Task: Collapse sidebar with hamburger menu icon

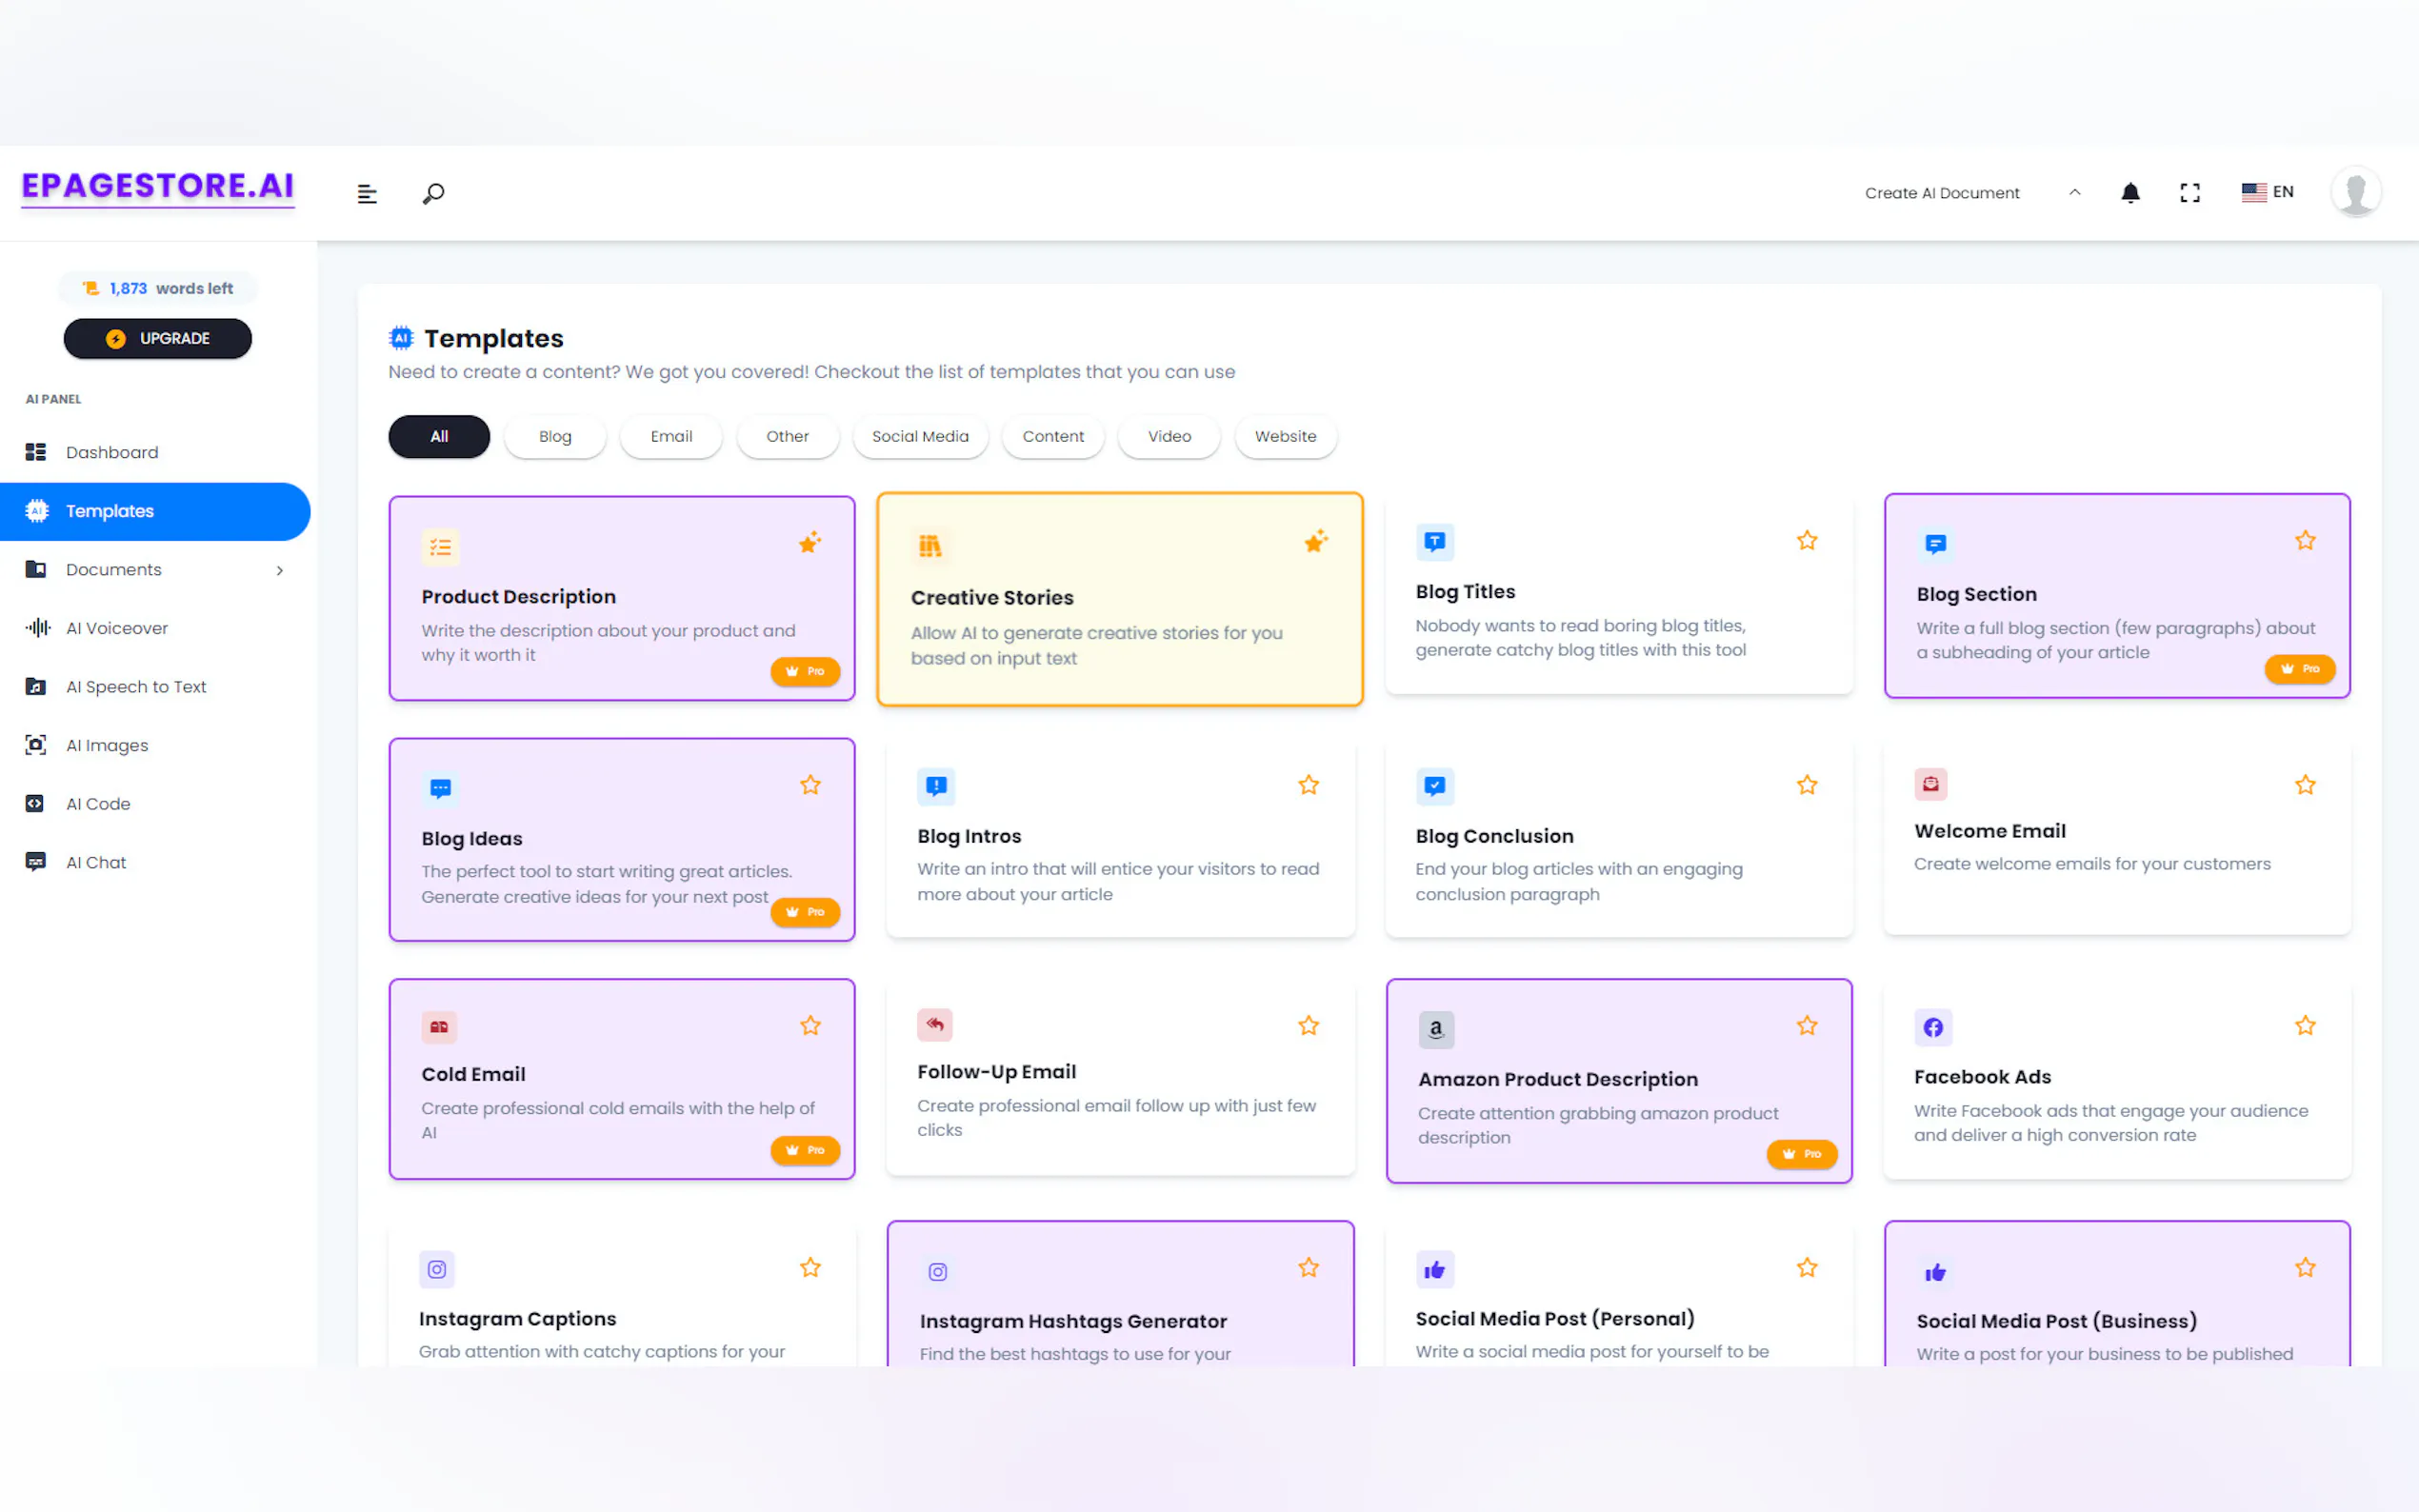Action: click(x=367, y=193)
